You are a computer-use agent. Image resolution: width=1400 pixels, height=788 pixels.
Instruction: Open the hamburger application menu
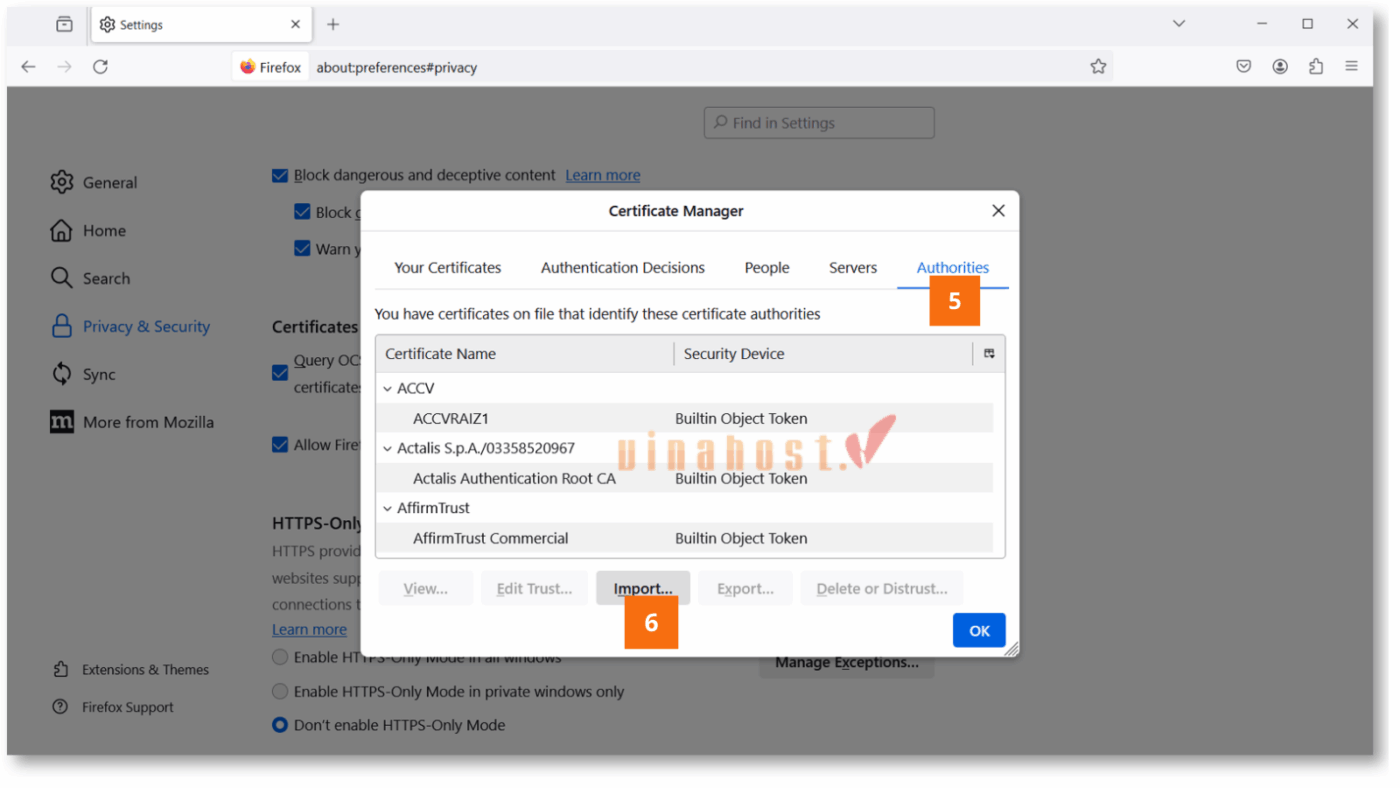(1351, 65)
